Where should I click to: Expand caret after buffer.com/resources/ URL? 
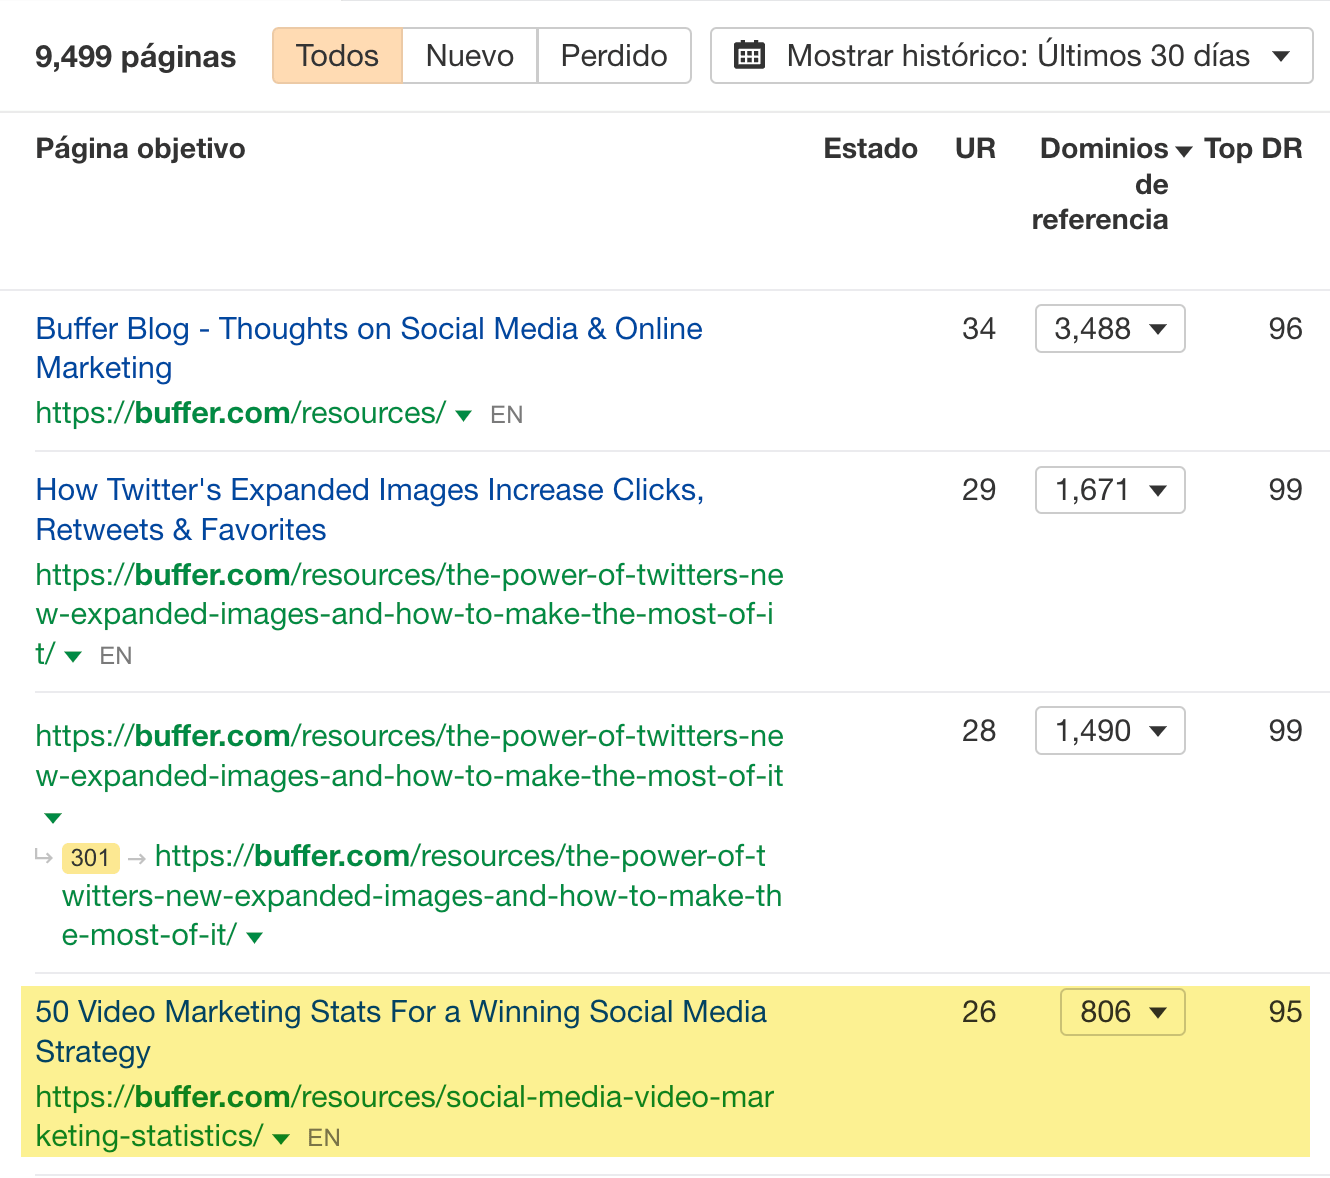(463, 415)
